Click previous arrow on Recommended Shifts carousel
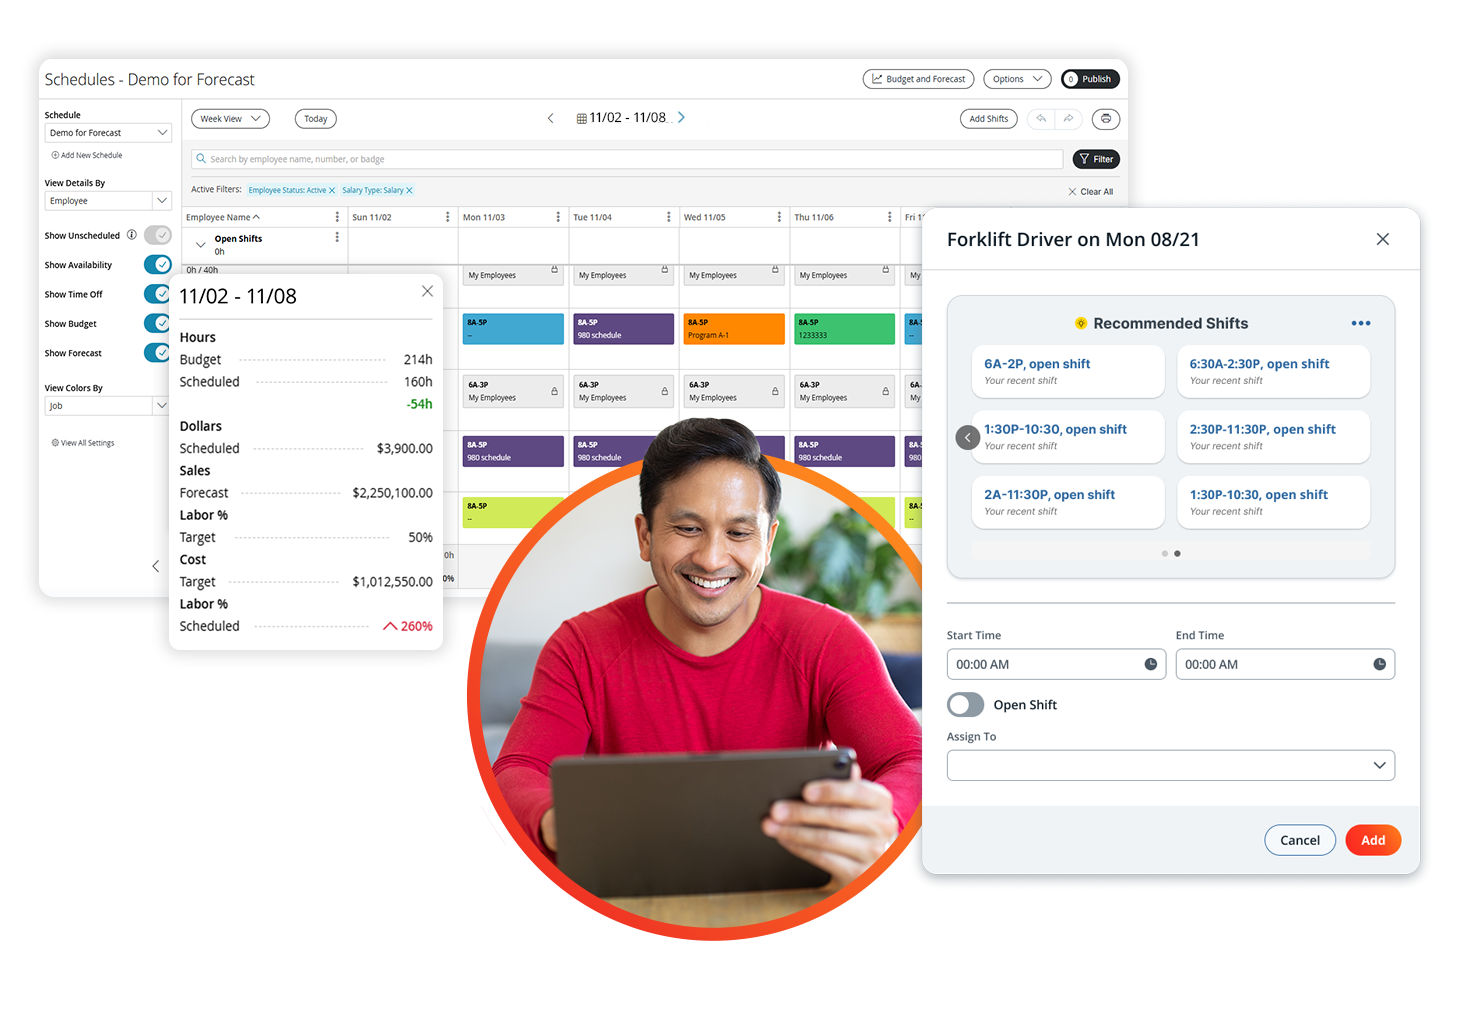Image resolution: width=1475 pixels, height=1018 pixels. click(x=967, y=438)
